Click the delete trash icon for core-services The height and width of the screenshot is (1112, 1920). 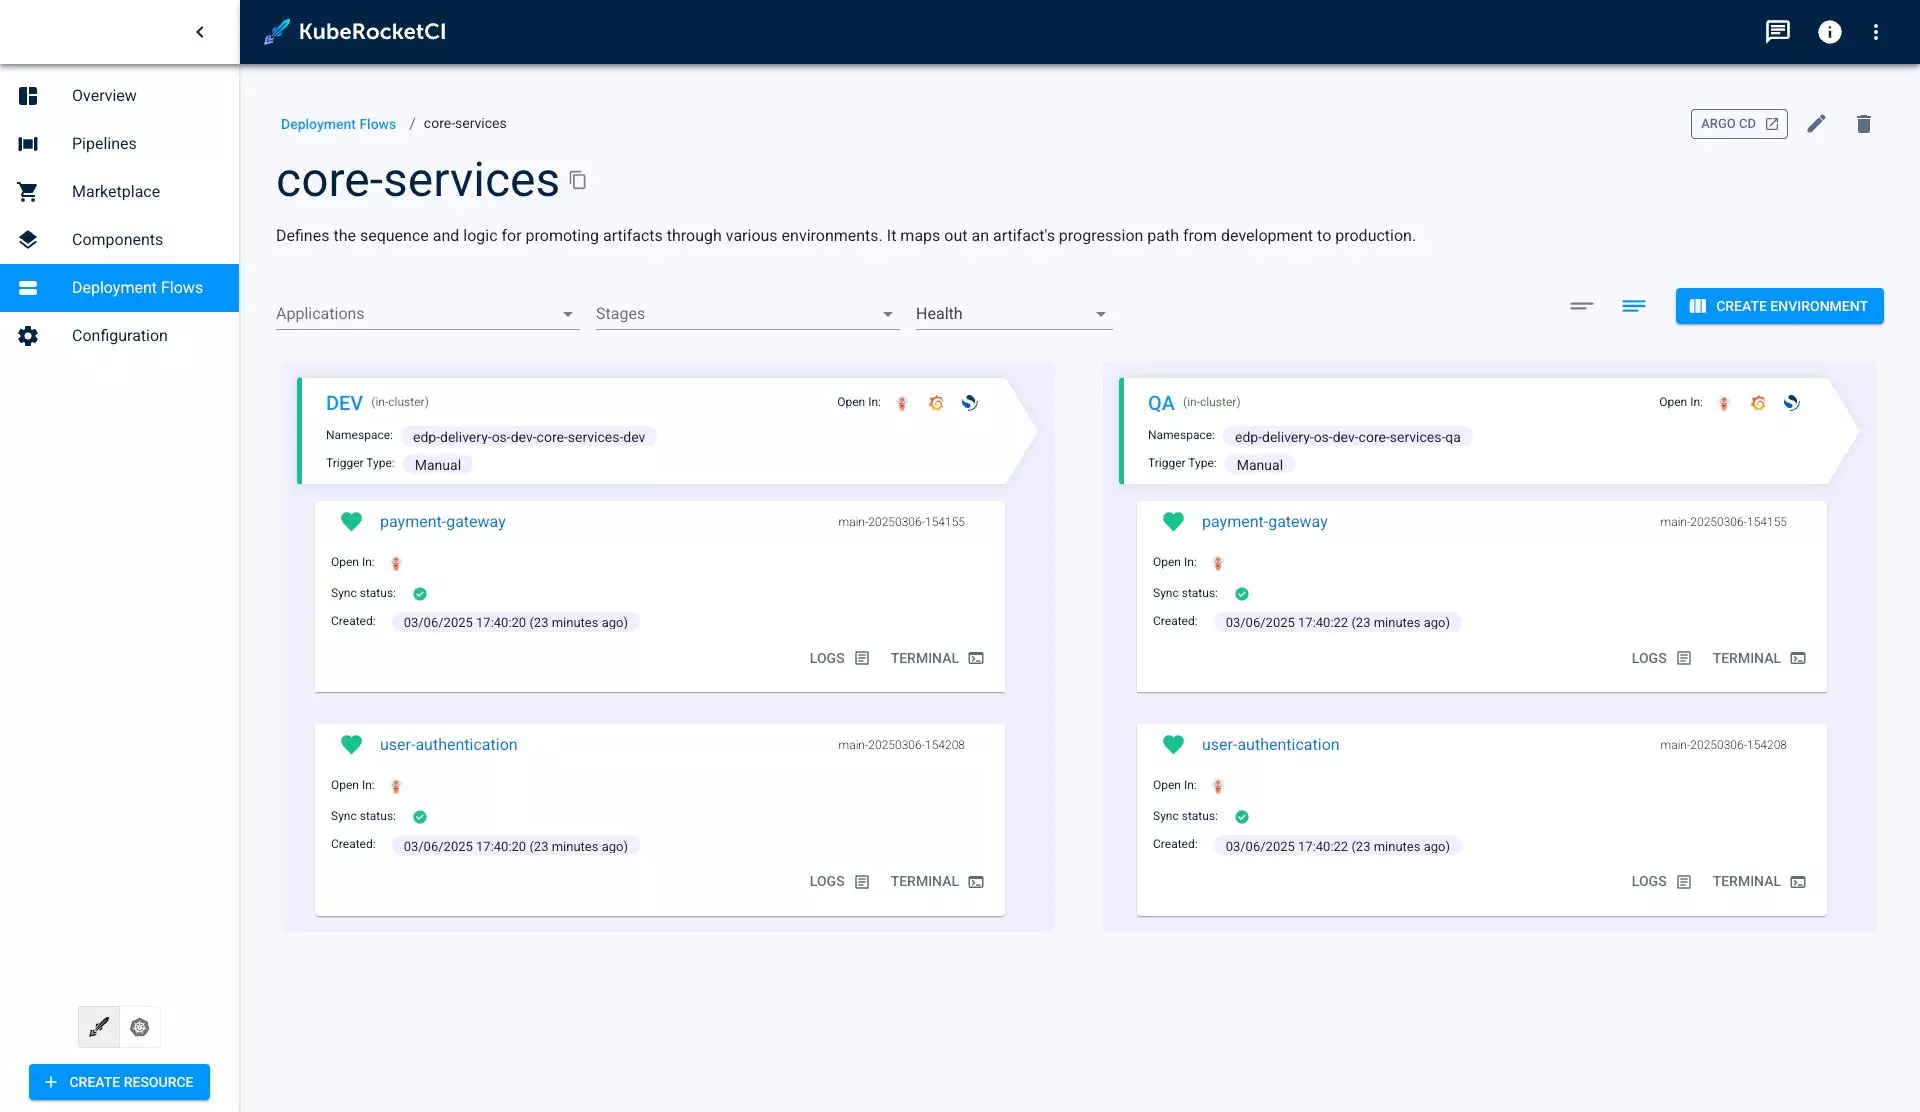tap(1863, 123)
